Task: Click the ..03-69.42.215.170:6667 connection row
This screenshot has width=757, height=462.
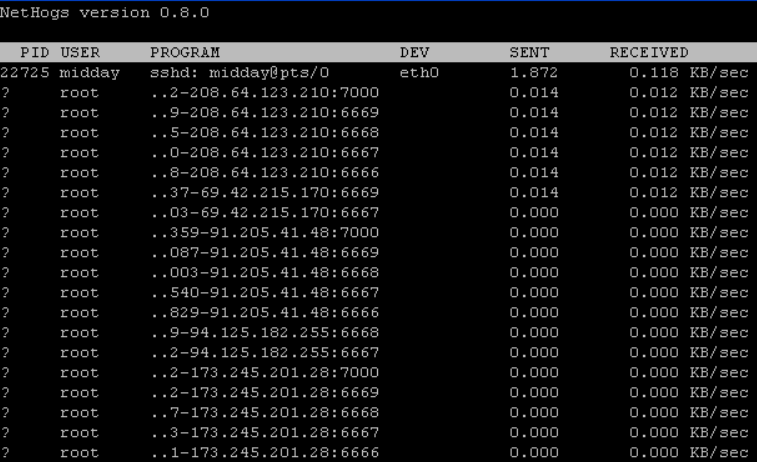Action: pos(375,212)
